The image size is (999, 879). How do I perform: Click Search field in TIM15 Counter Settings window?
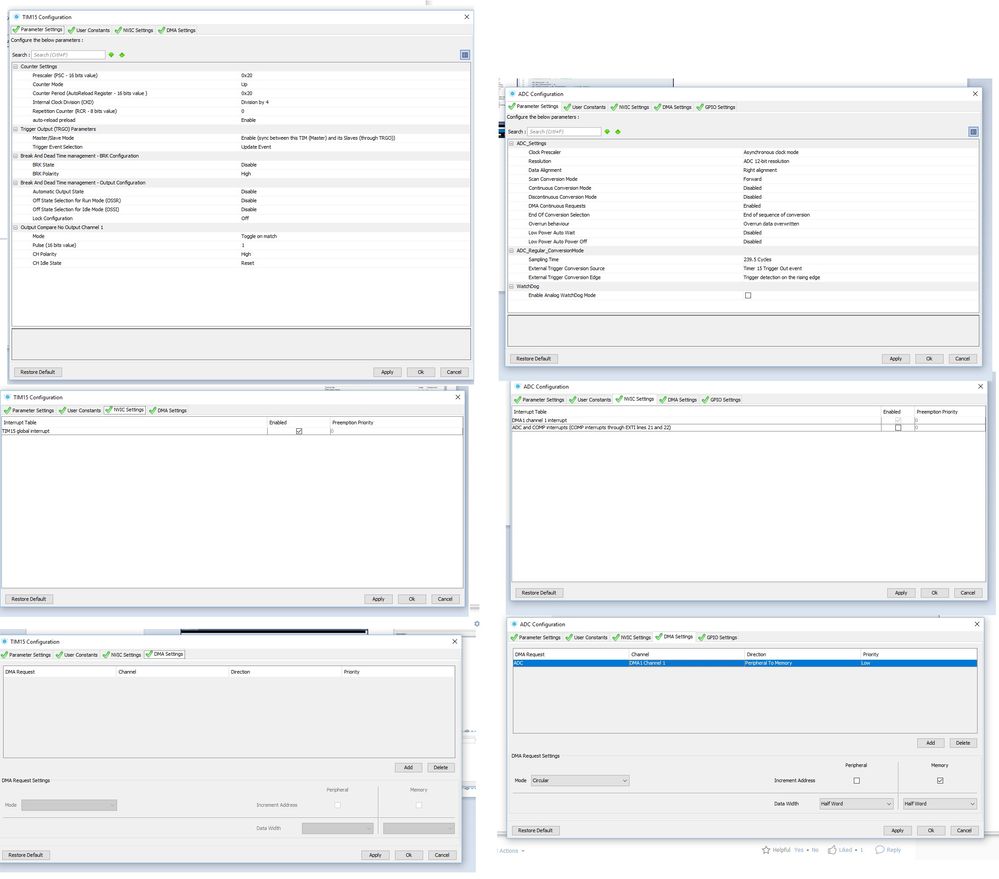tap(68, 55)
